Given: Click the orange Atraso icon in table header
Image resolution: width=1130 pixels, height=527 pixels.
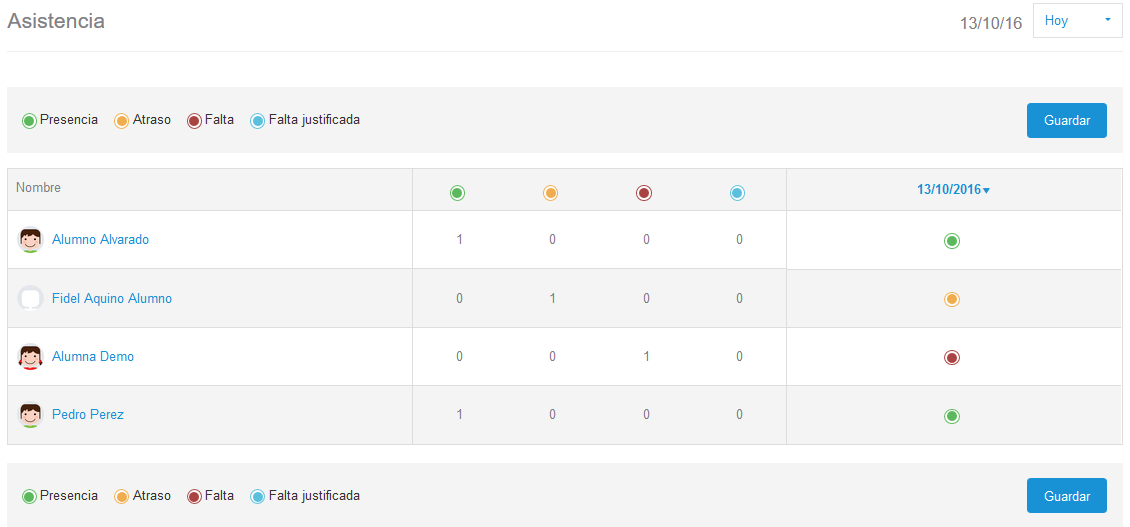Looking at the screenshot, I should [550, 193].
